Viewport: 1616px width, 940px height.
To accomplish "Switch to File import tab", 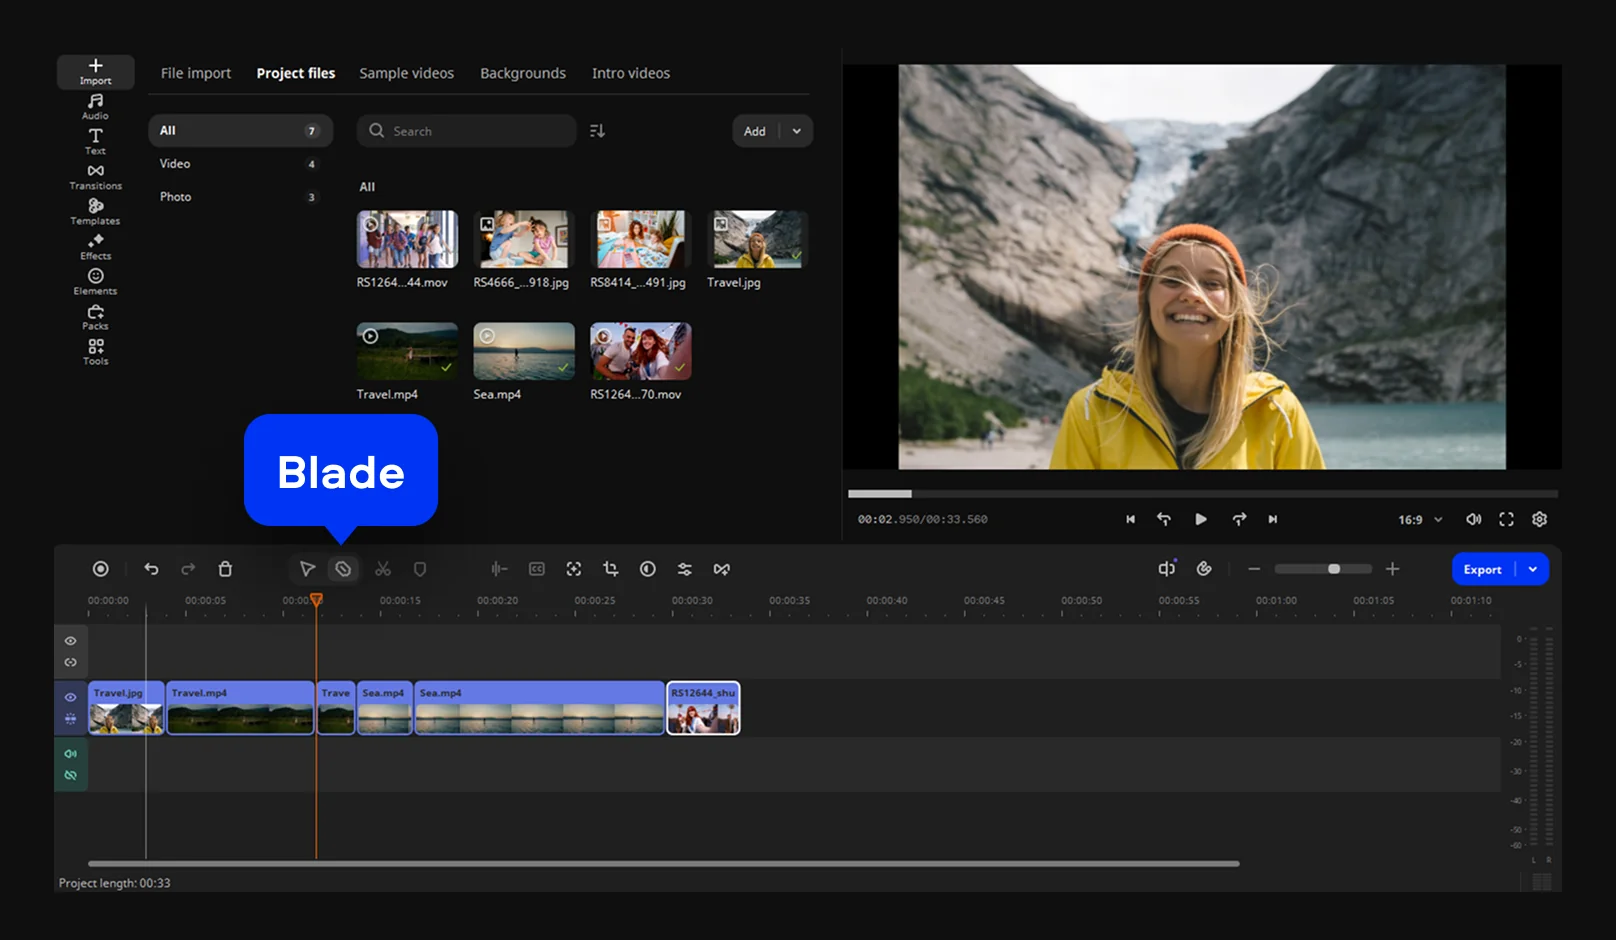I will [x=196, y=73].
